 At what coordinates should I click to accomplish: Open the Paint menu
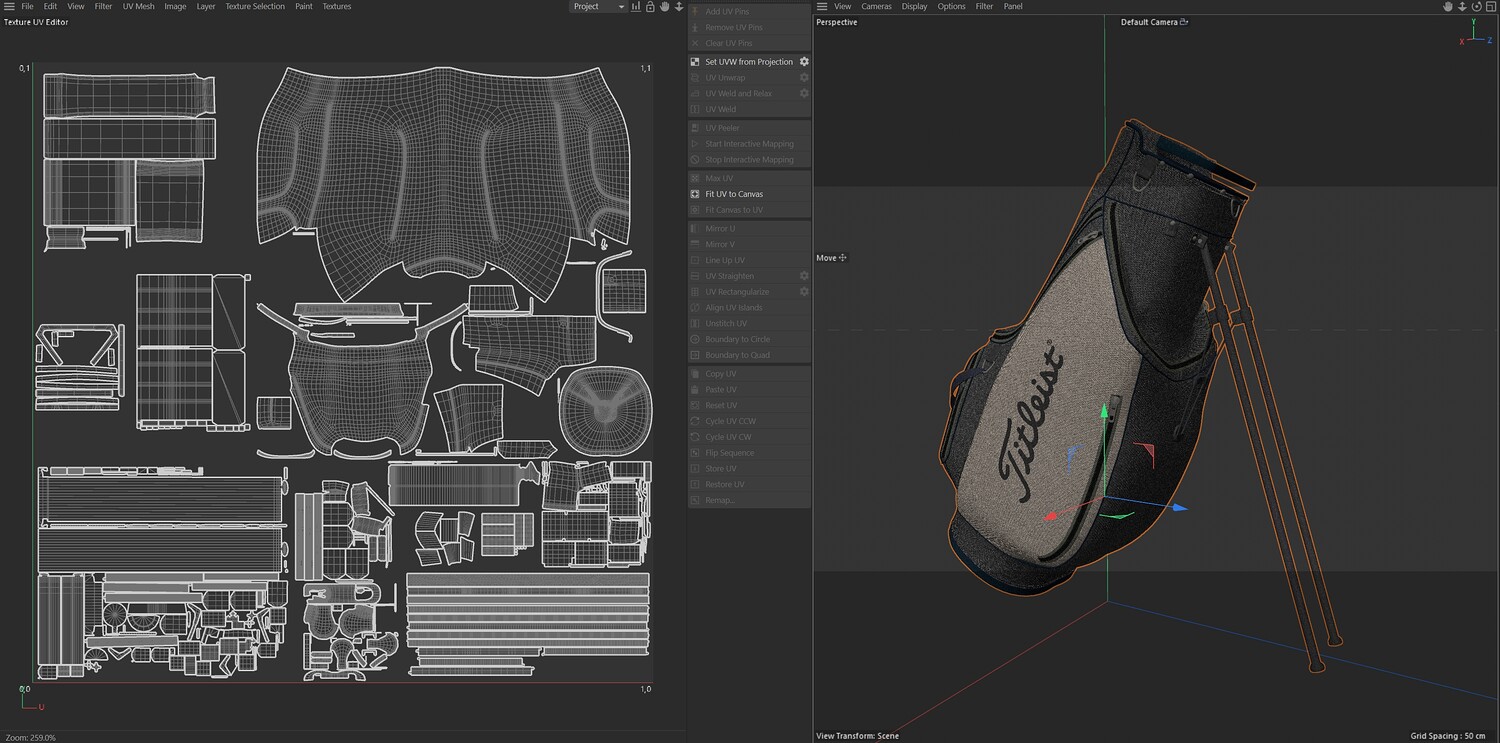[x=303, y=6]
